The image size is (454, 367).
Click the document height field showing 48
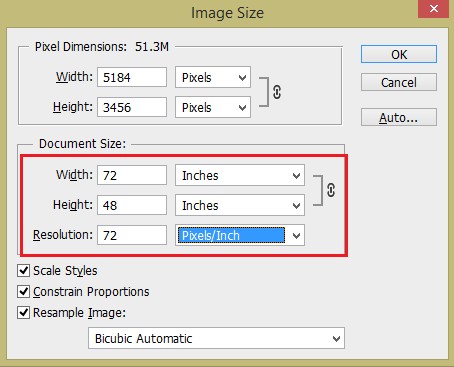point(132,205)
